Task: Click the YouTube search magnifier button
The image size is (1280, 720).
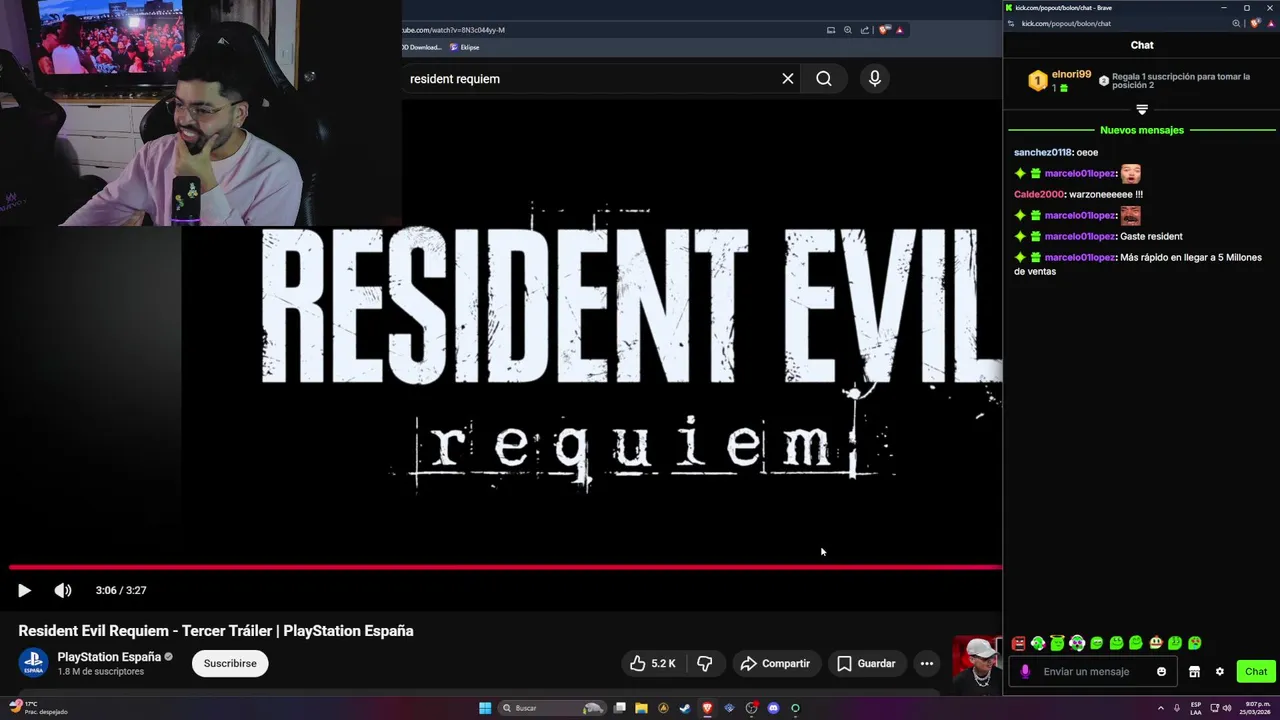Action: click(824, 78)
